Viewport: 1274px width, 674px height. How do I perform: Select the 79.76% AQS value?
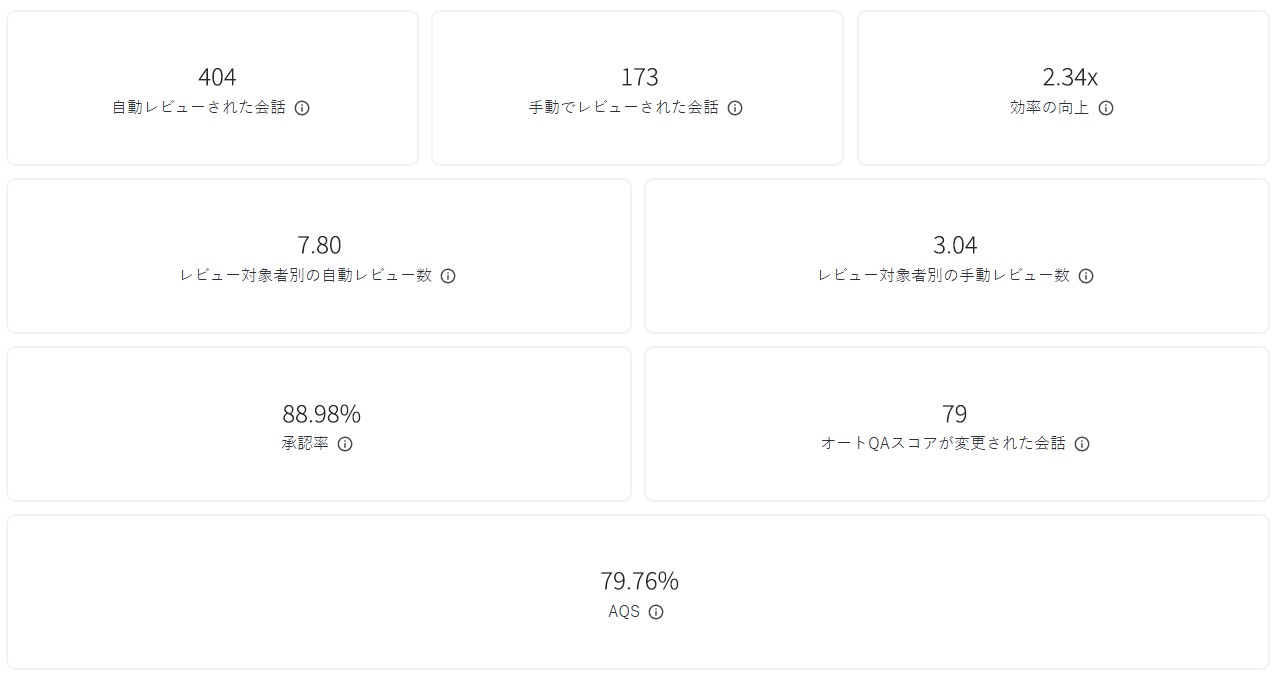[x=640, y=581]
